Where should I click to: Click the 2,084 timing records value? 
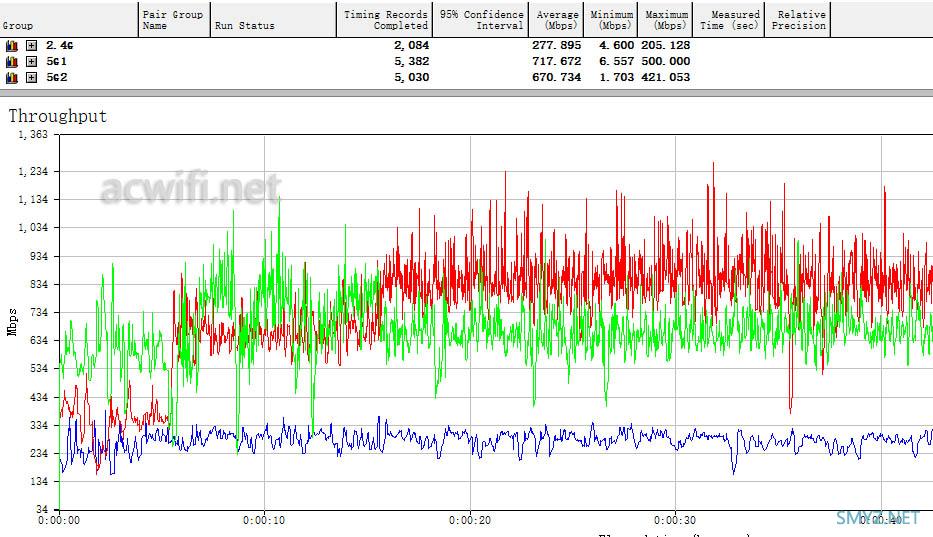coord(411,45)
